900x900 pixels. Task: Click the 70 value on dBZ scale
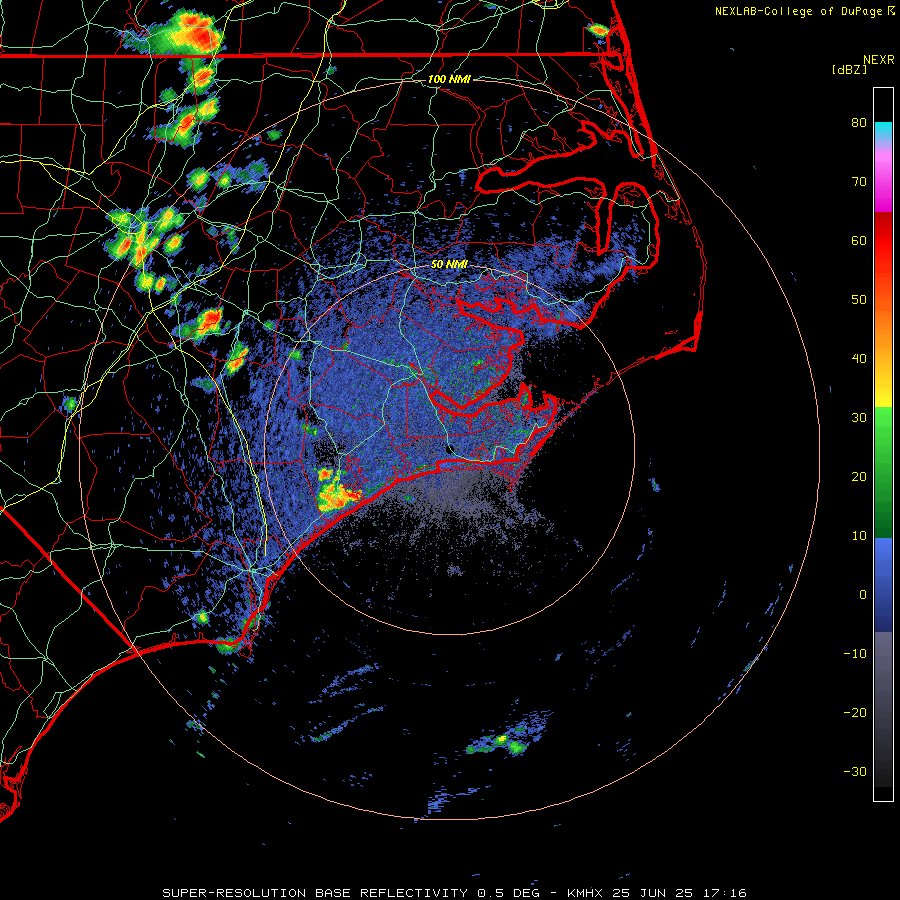[x=859, y=182]
